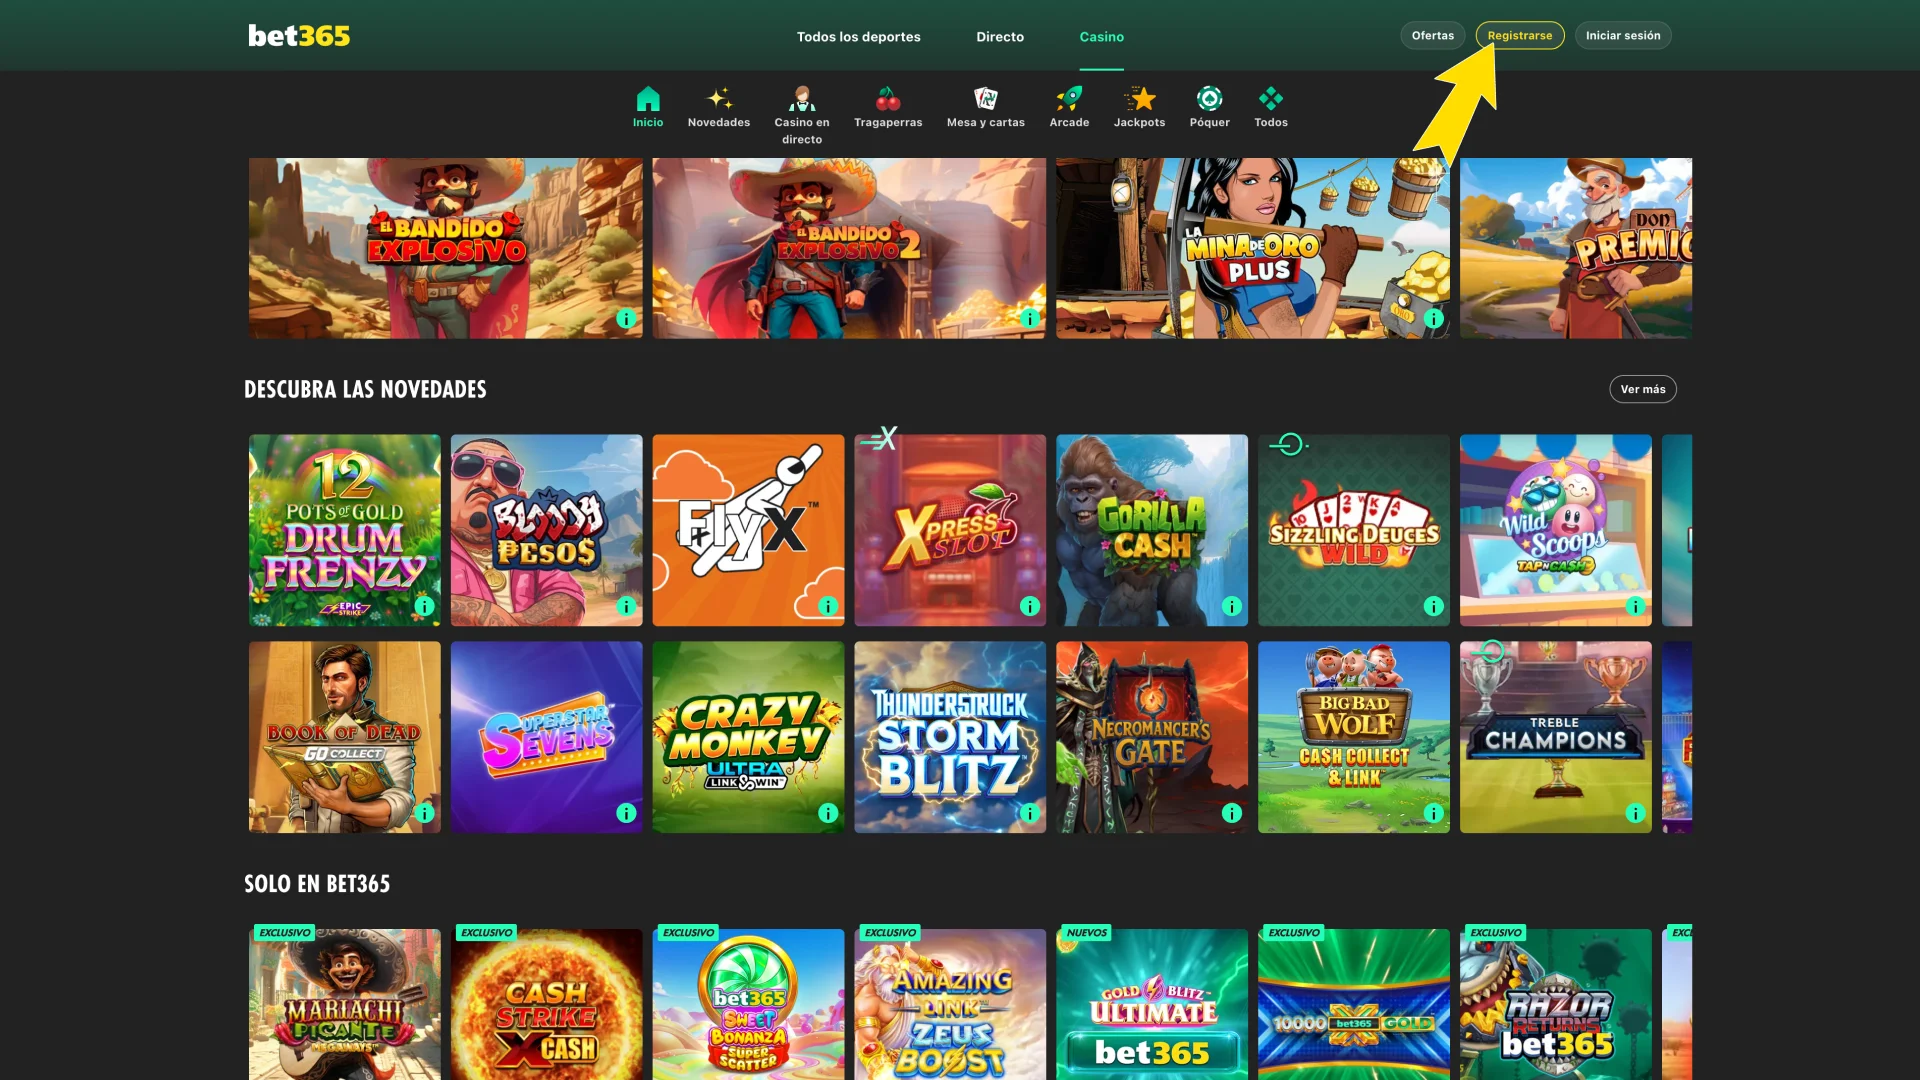Select the Casino en directo icon
This screenshot has height=1080, width=1920.
pos(802,100)
